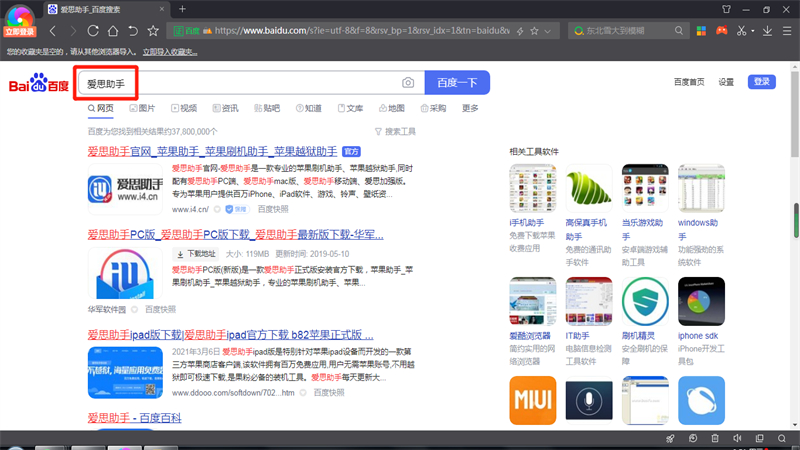800x450 pixels.
Task: Open the 爱思助手PC版 华军 download result
Action: pos(235,235)
